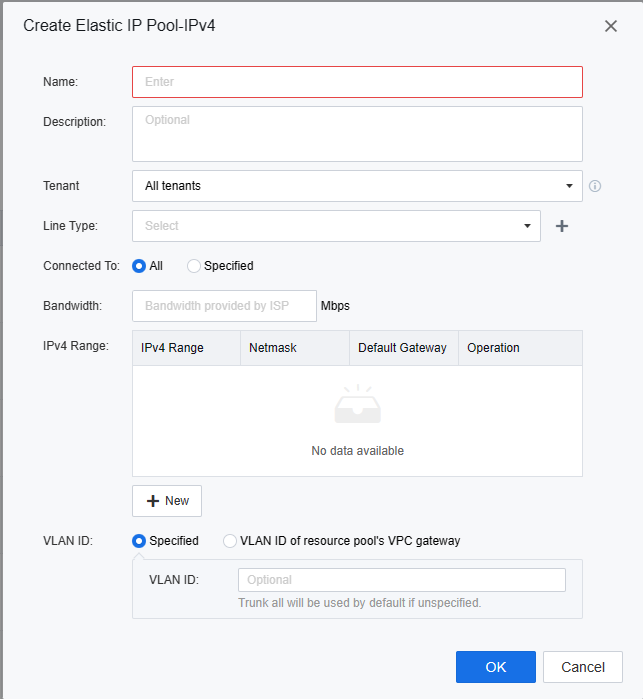Click the optional VLAN ID text field
This screenshot has width=643, height=699.
pyautogui.click(x=401, y=580)
